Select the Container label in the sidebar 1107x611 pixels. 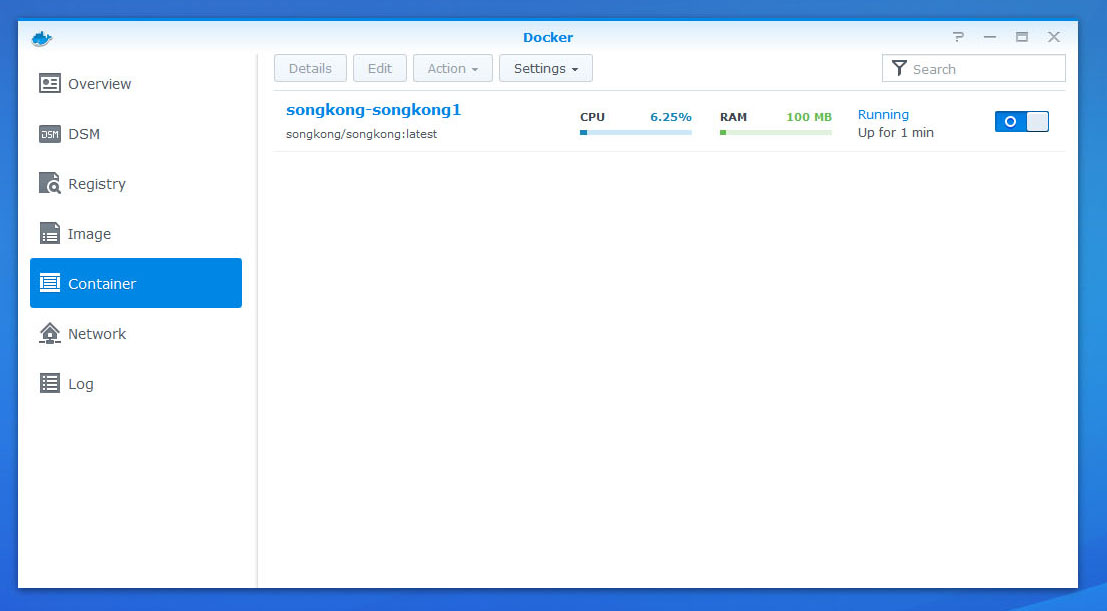coord(102,283)
